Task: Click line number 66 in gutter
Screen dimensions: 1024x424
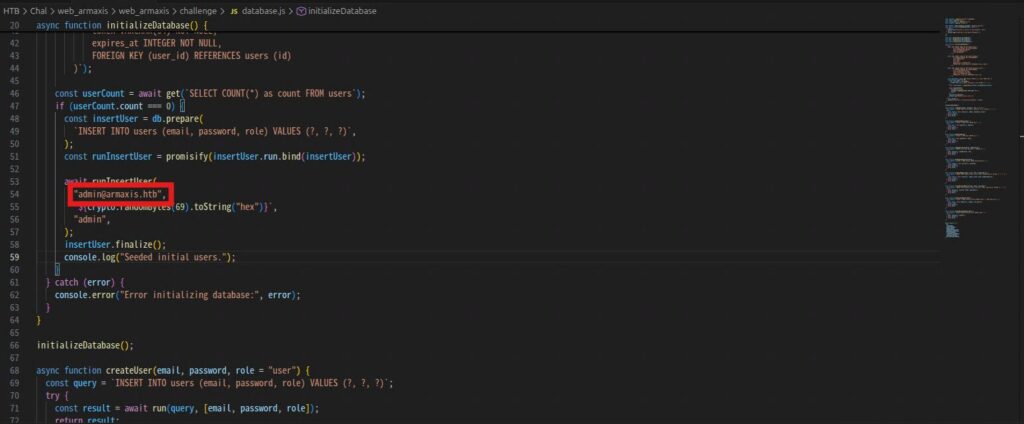Action: pos(14,345)
